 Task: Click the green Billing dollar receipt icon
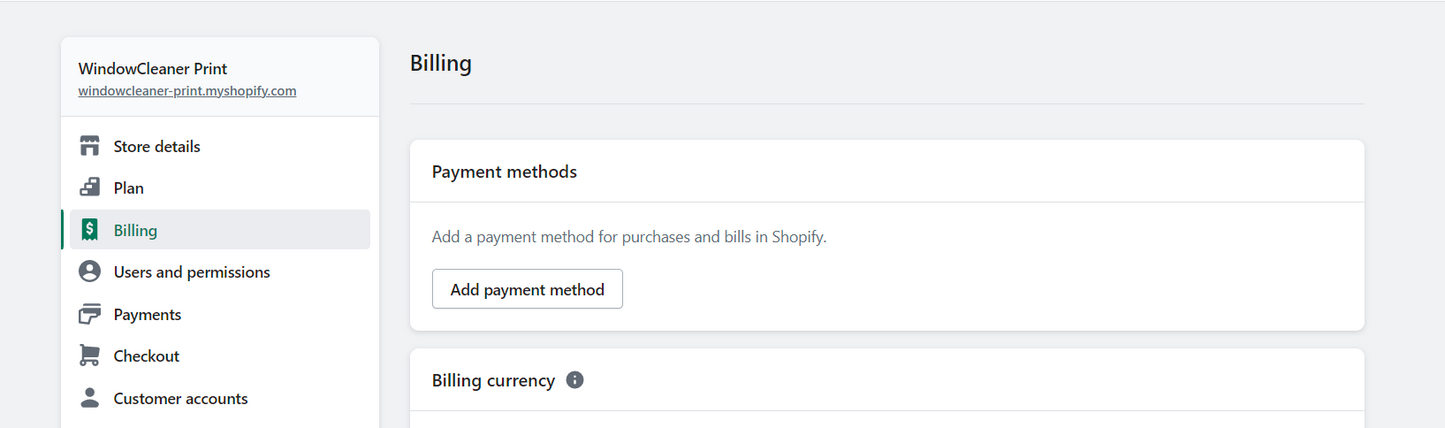(x=90, y=230)
